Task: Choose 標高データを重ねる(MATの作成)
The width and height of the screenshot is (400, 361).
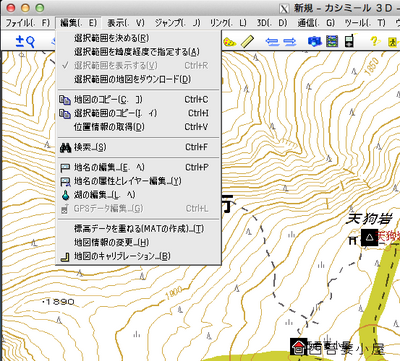Action: pos(138,229)
